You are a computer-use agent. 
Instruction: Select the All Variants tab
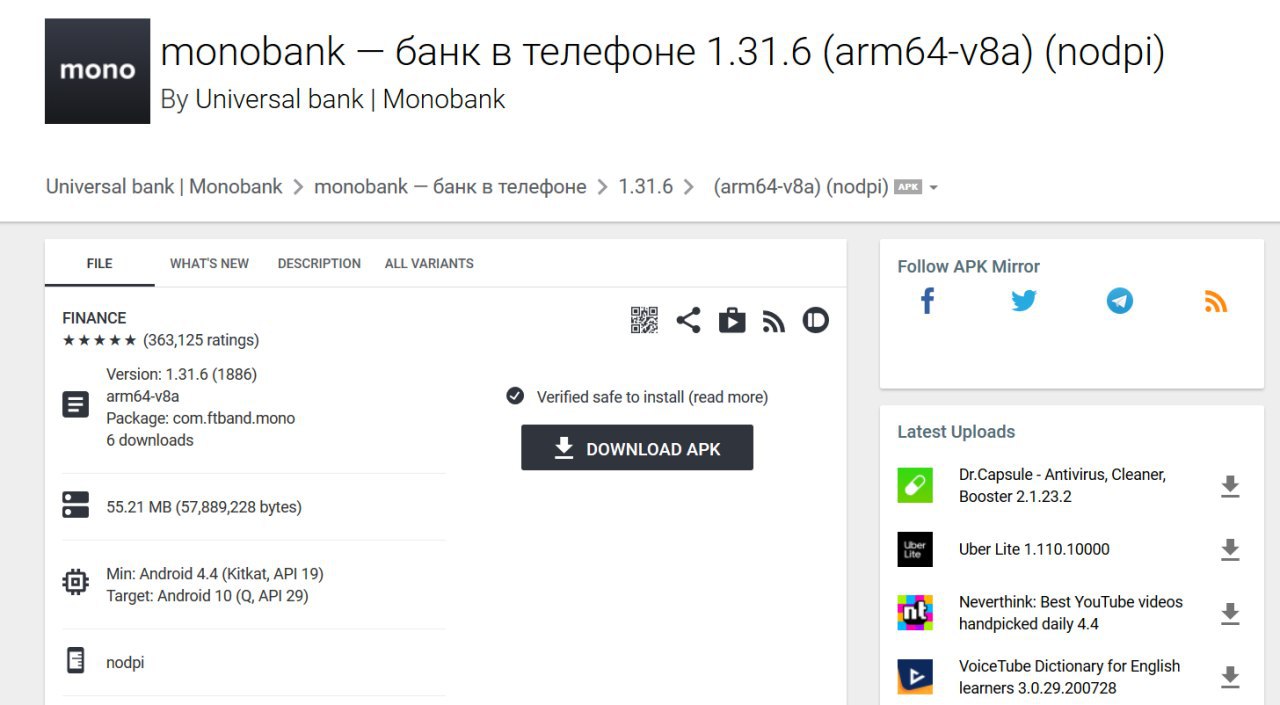click(429, 264)
